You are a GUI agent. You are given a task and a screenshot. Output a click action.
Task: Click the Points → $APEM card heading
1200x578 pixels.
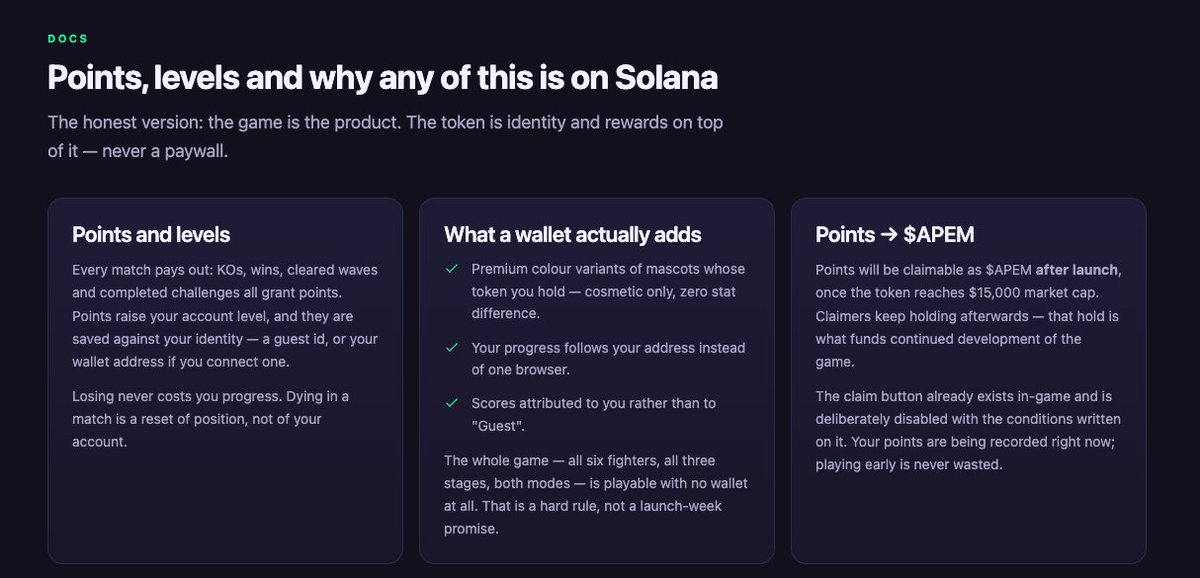pos(895,235)
